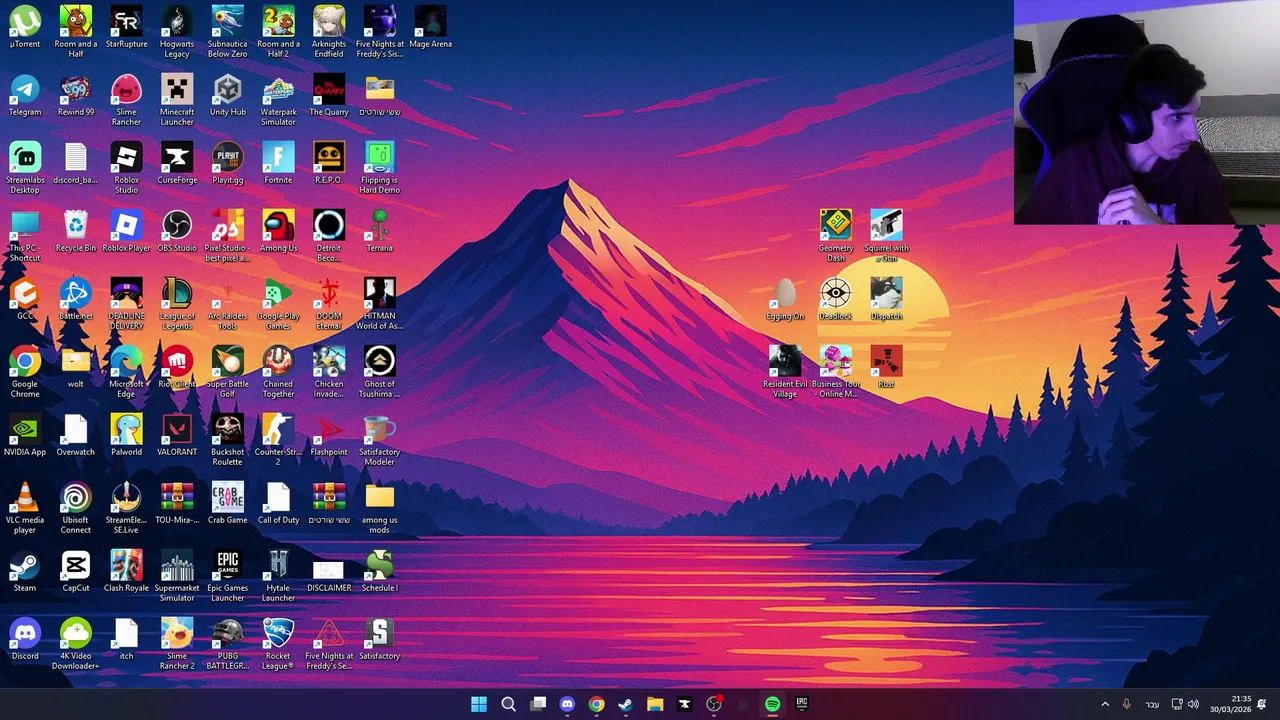Open the OBS Studio desktop icon

tap(177, 232)
